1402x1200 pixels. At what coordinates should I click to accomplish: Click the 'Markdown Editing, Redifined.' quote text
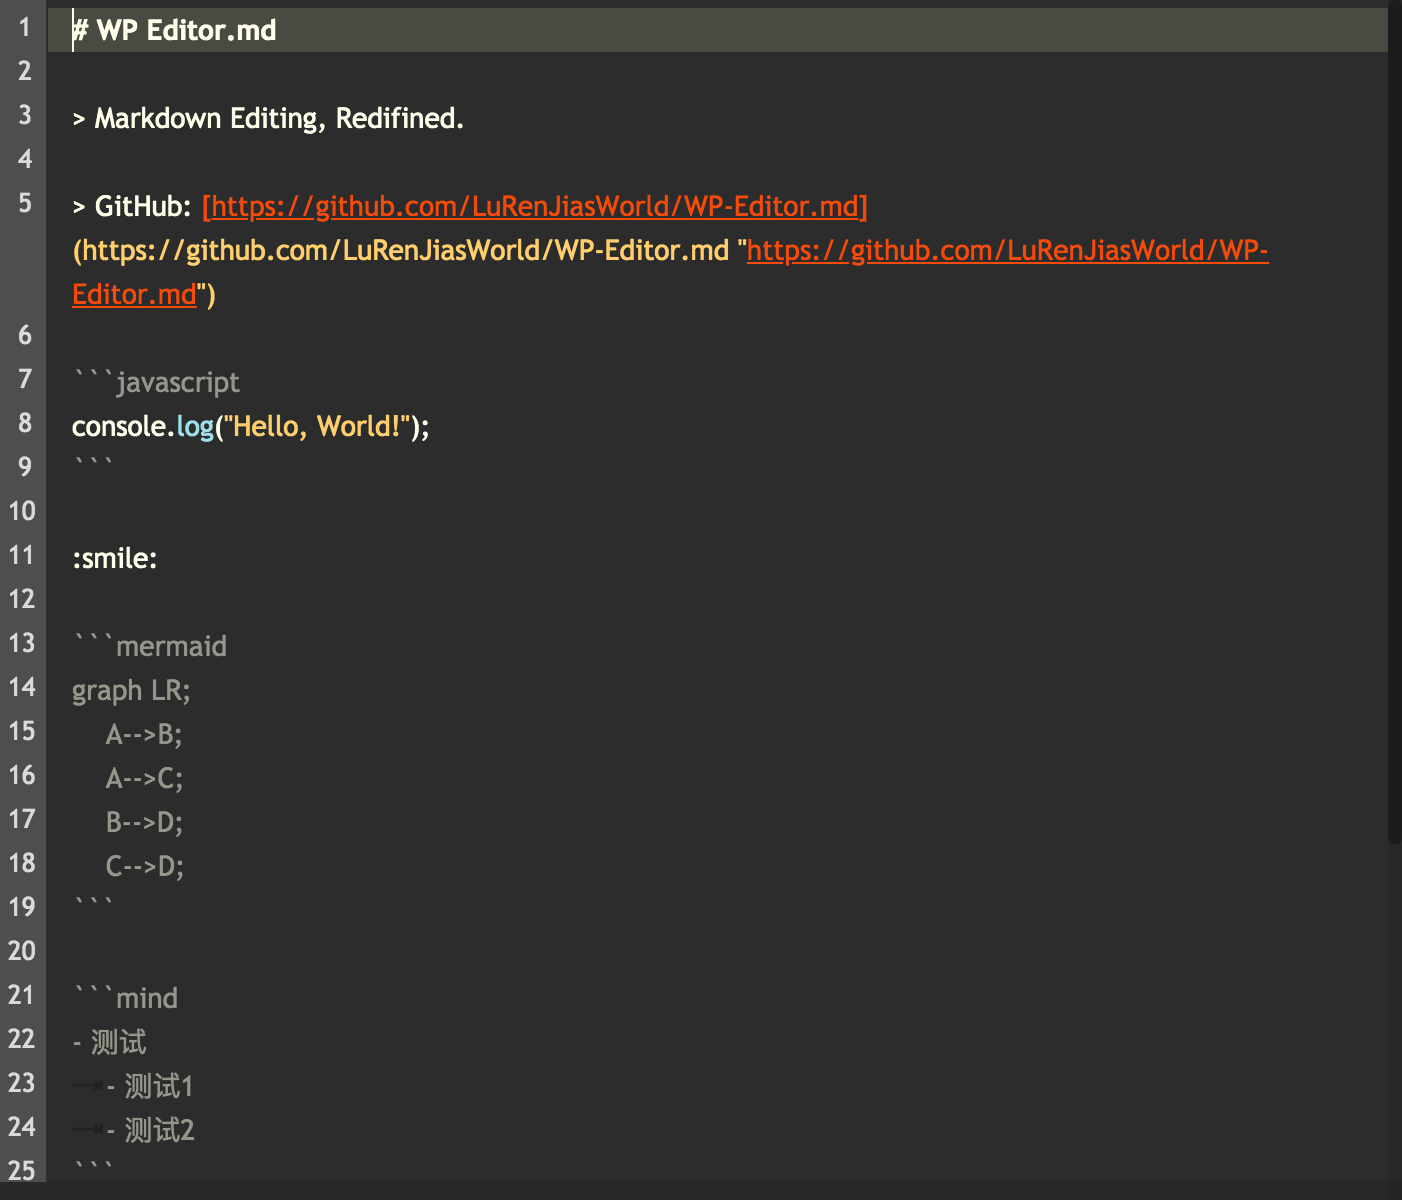pos(279,118)
